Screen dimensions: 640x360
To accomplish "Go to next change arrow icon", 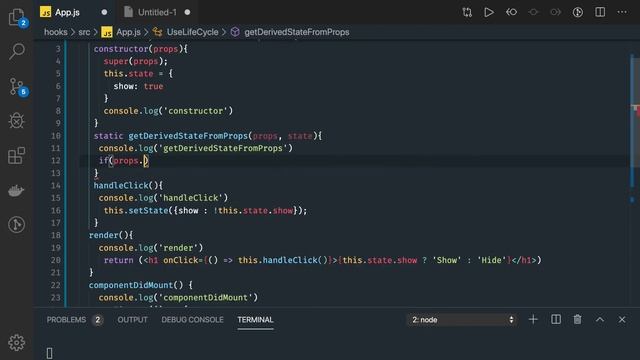I will 555,12.
